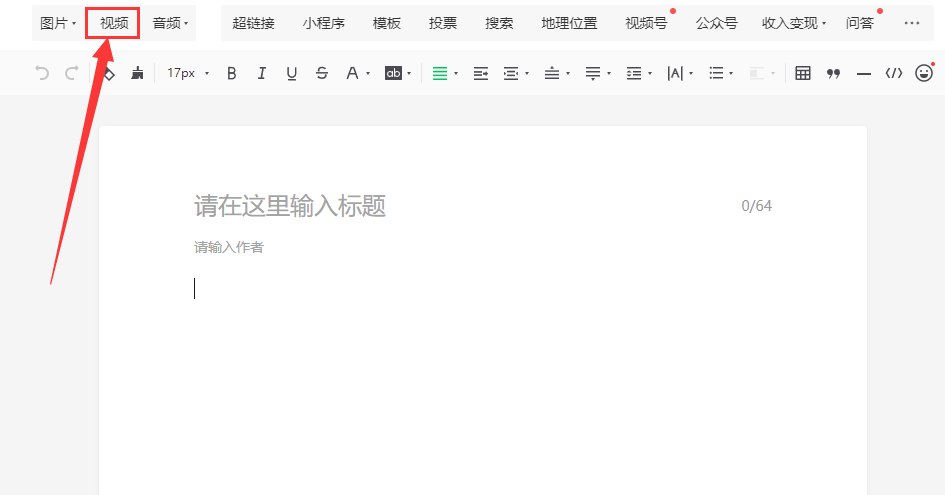This screenshot has width=945, height=495.
Task: Click the 问答 Q&A option
Action: tap(859, 24)
